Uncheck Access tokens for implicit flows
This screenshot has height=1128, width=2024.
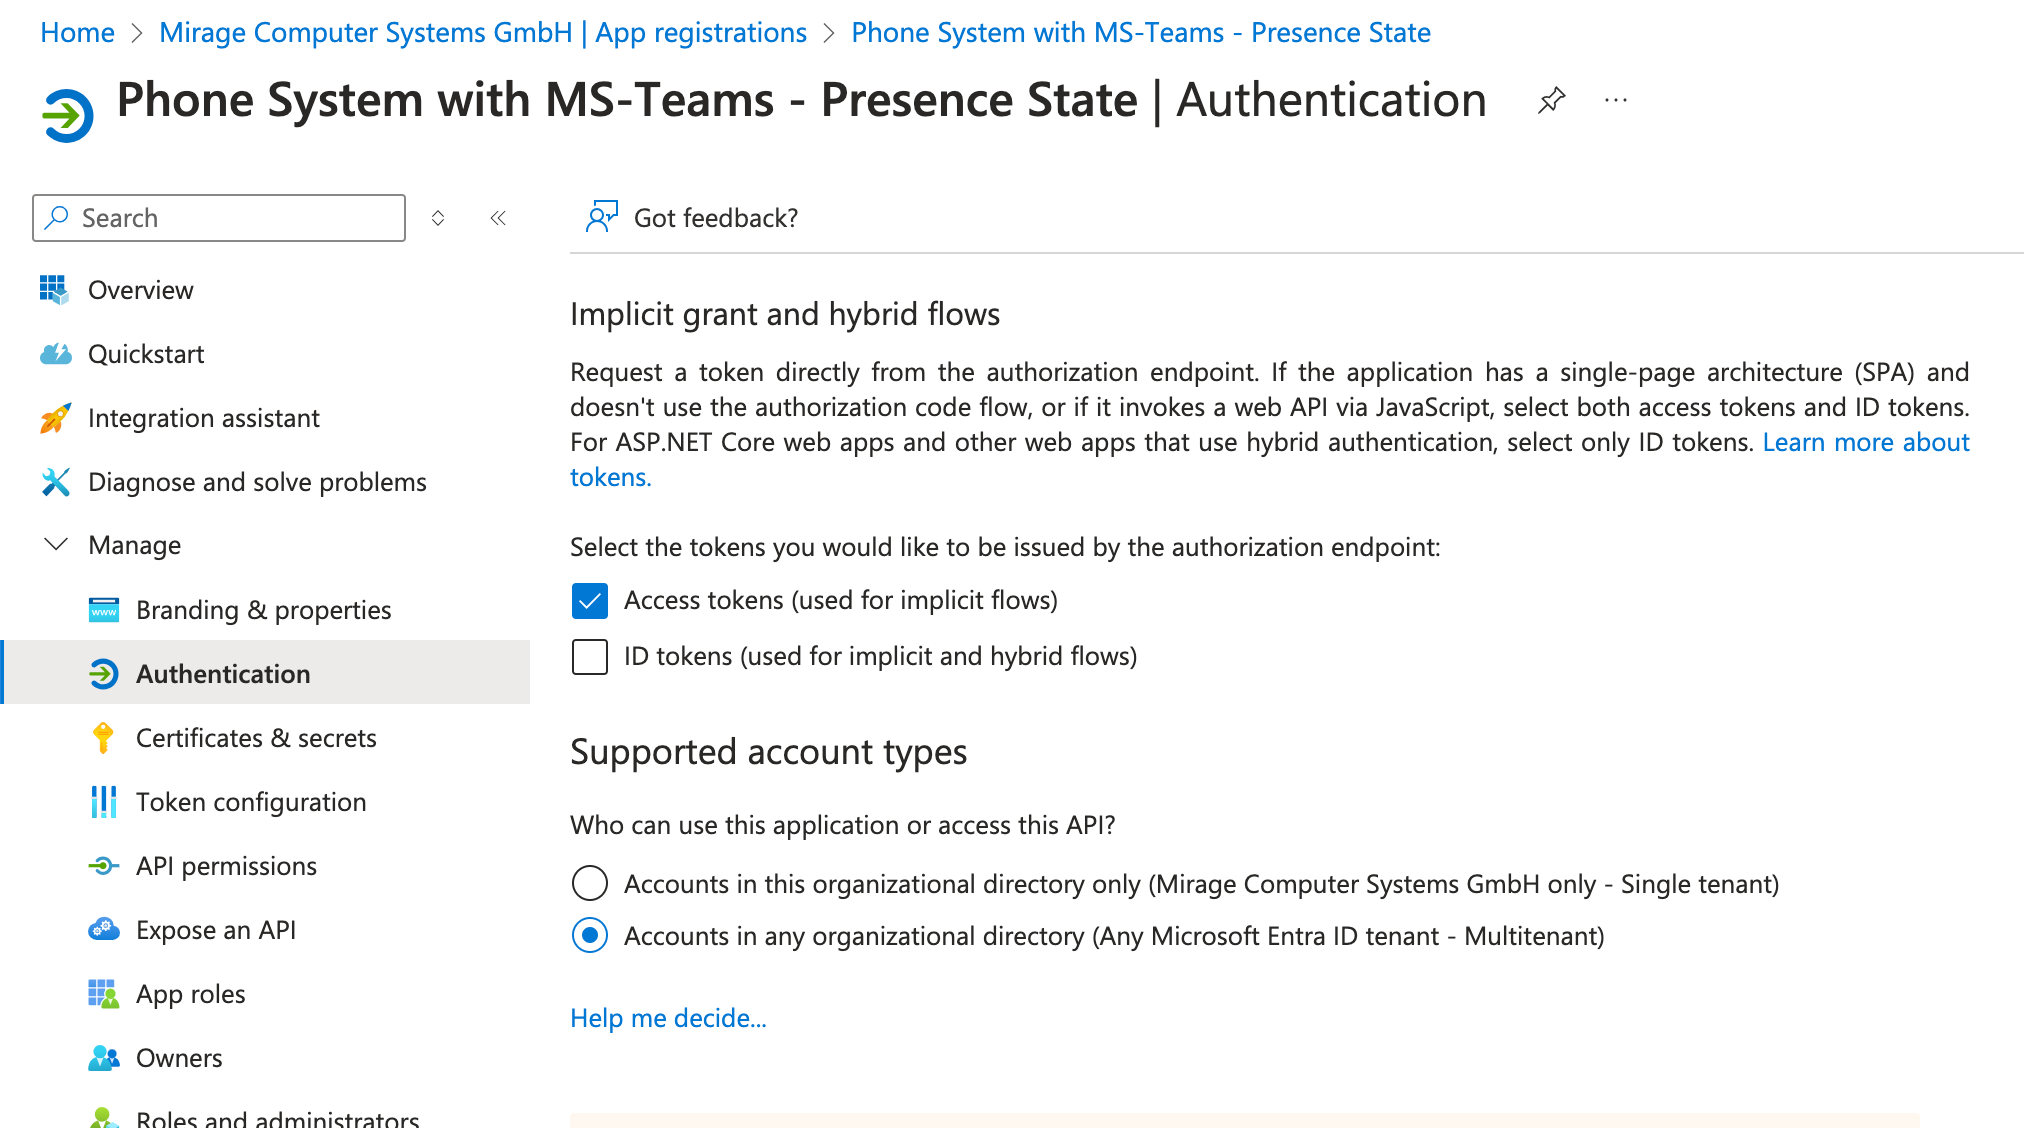click(x=590, y=601)
